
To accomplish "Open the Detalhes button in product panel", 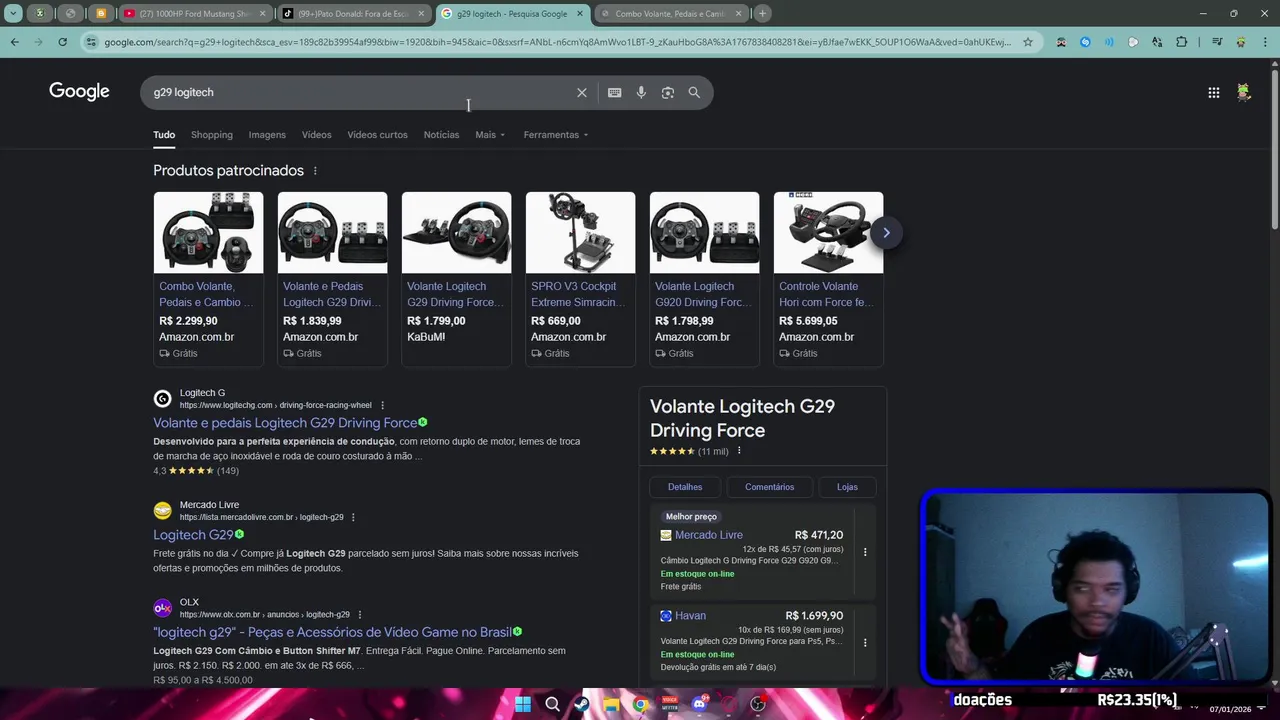I will coord(685,487).
